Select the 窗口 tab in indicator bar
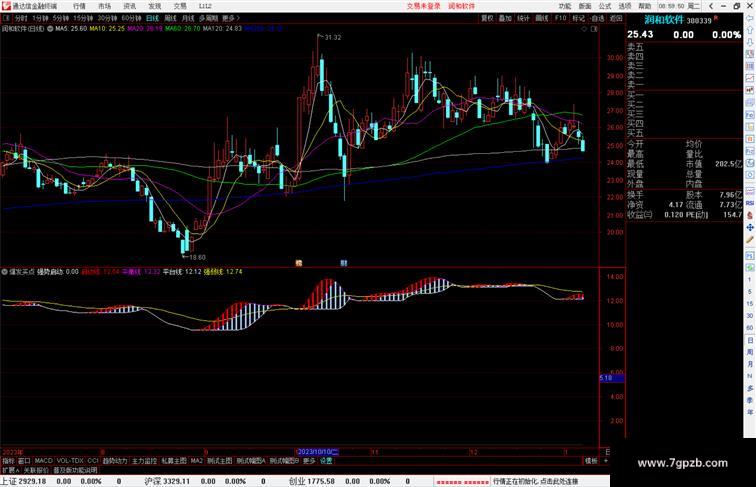 24,461
